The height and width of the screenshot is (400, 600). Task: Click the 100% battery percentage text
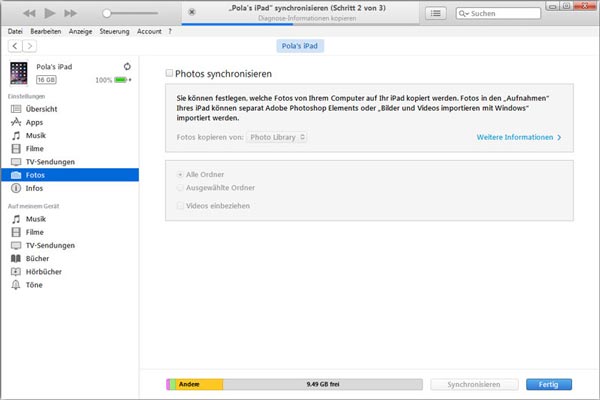103,80
